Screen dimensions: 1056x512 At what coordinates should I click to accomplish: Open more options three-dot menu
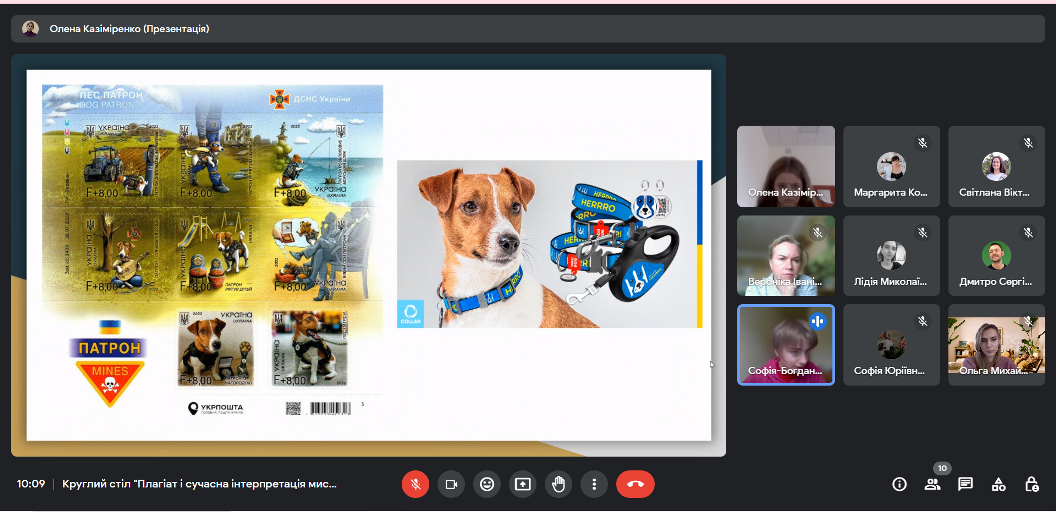[594, 484]
